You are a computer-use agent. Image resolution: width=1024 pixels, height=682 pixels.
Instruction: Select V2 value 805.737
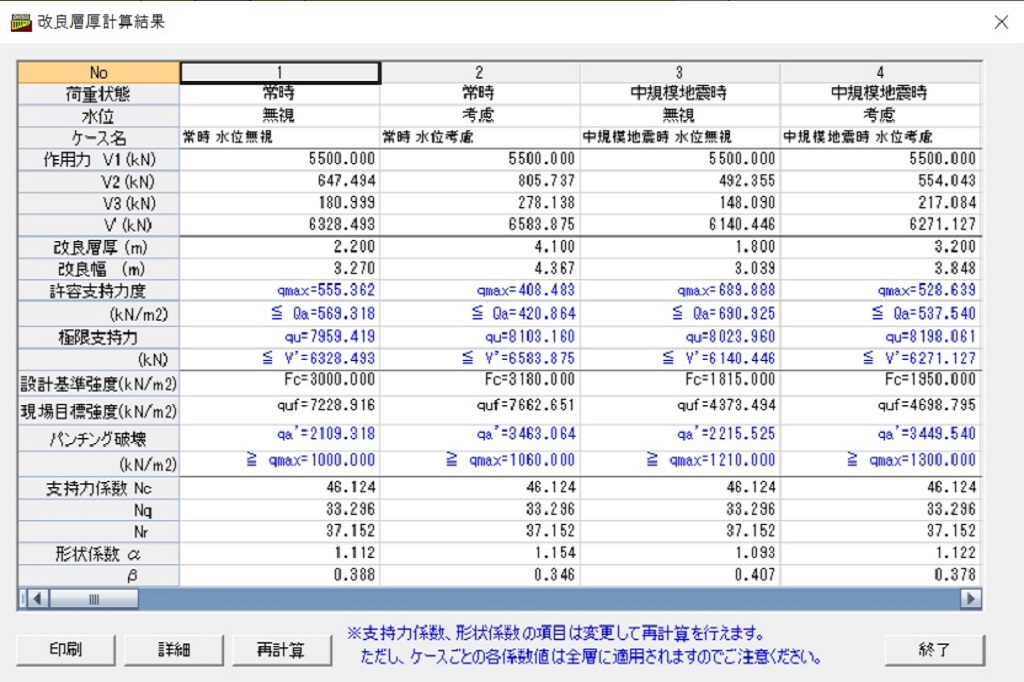tap(479, 181)
